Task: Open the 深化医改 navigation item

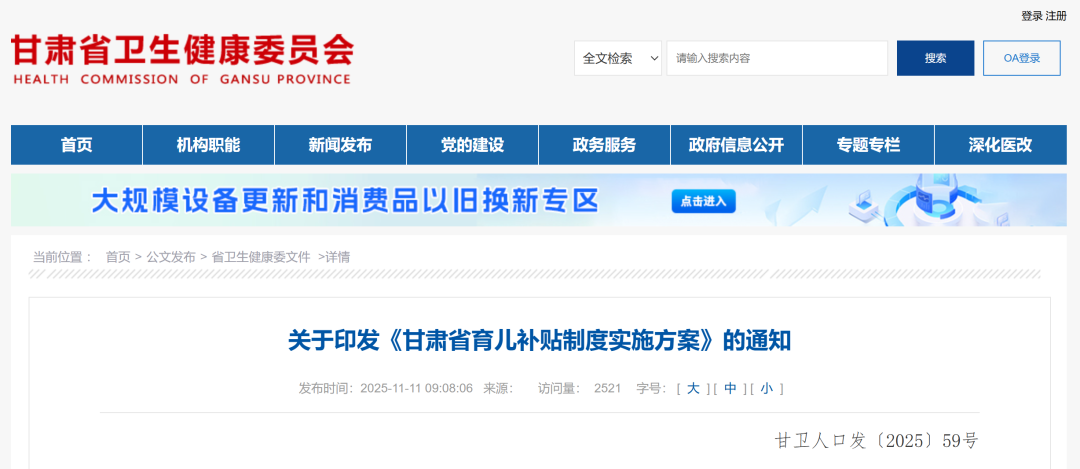Action: click(1000, 145)
